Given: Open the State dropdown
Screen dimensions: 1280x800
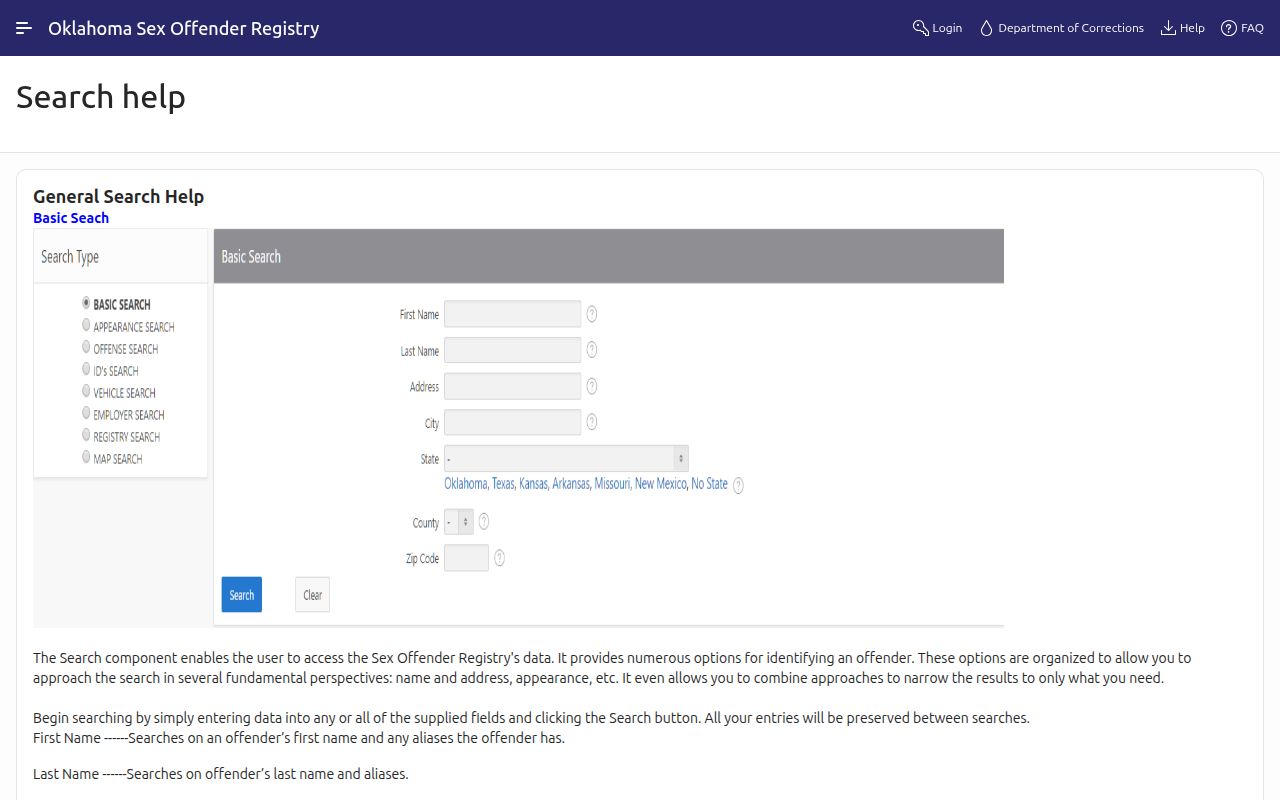Looking at the screenshot, I should (x=566, y=459).
